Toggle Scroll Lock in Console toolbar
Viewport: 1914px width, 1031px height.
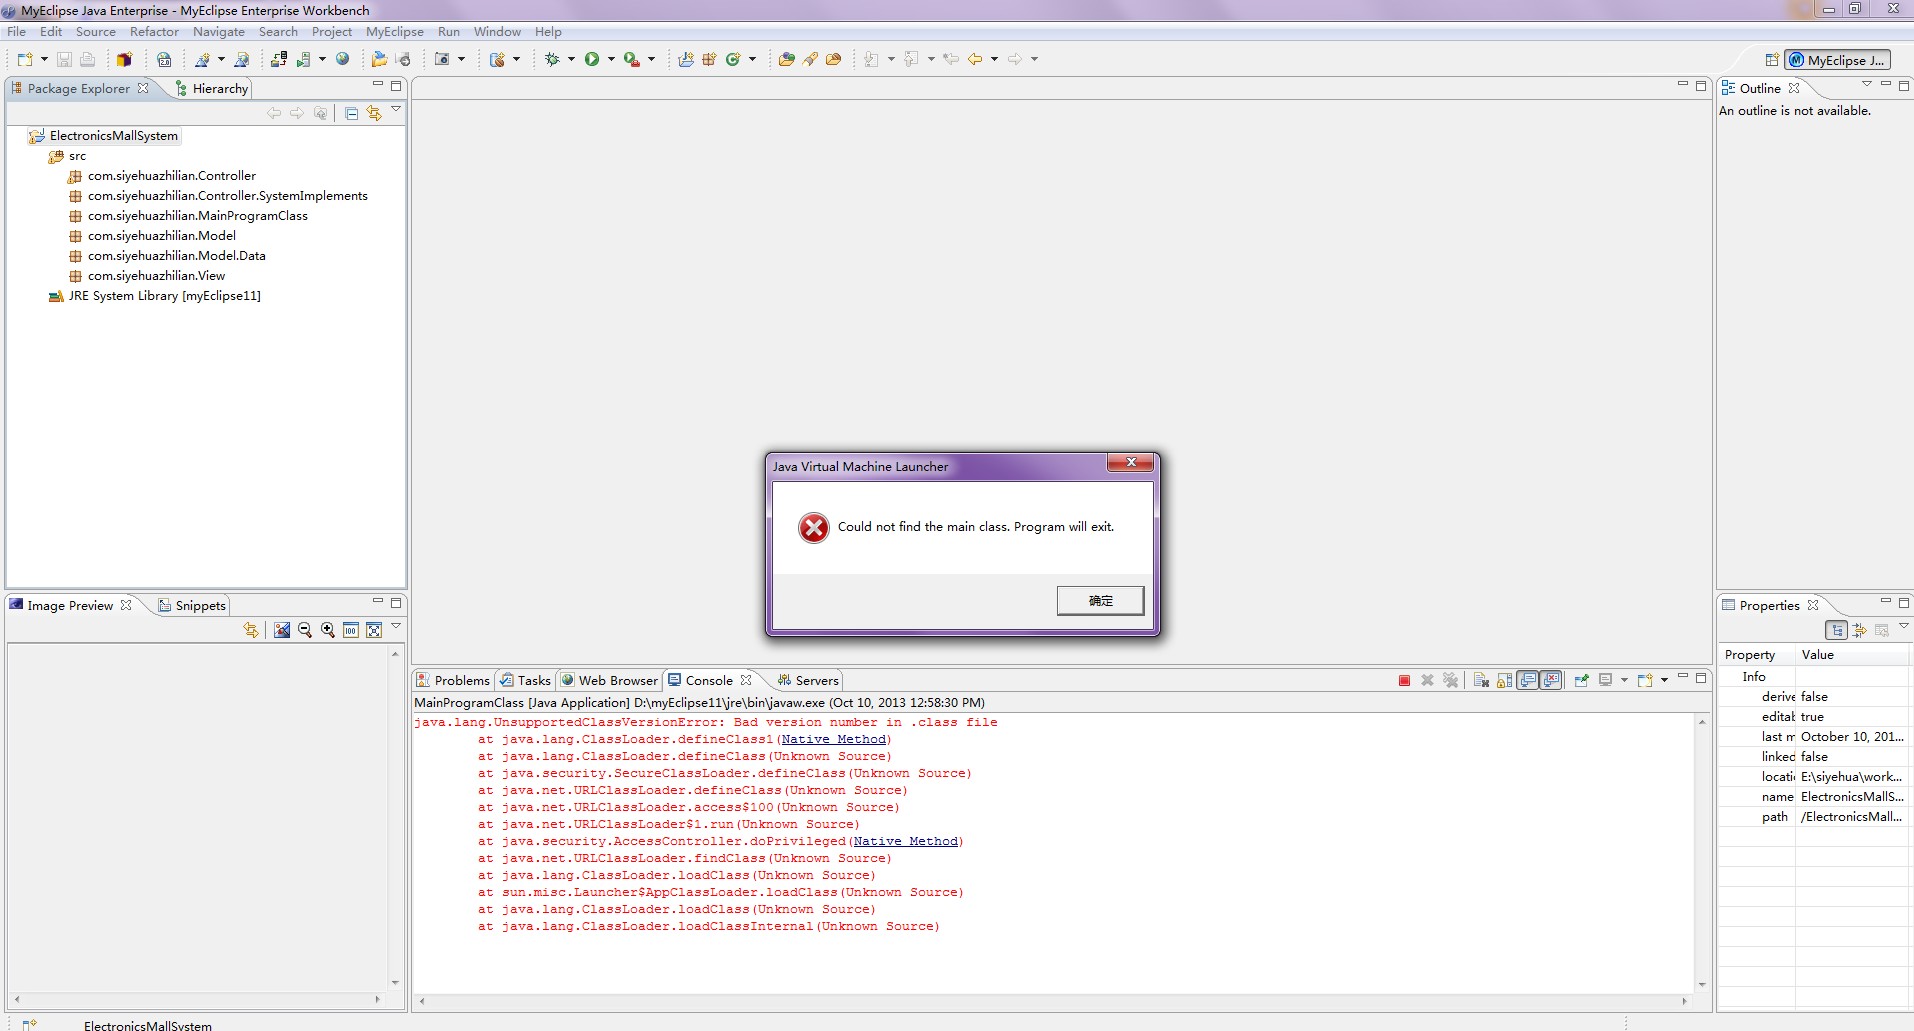pos(1504,680)
